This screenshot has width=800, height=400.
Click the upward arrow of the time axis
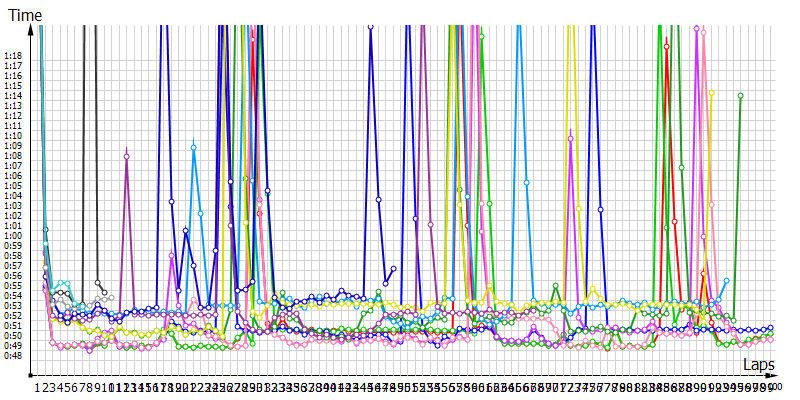click(x=31, y=28)
